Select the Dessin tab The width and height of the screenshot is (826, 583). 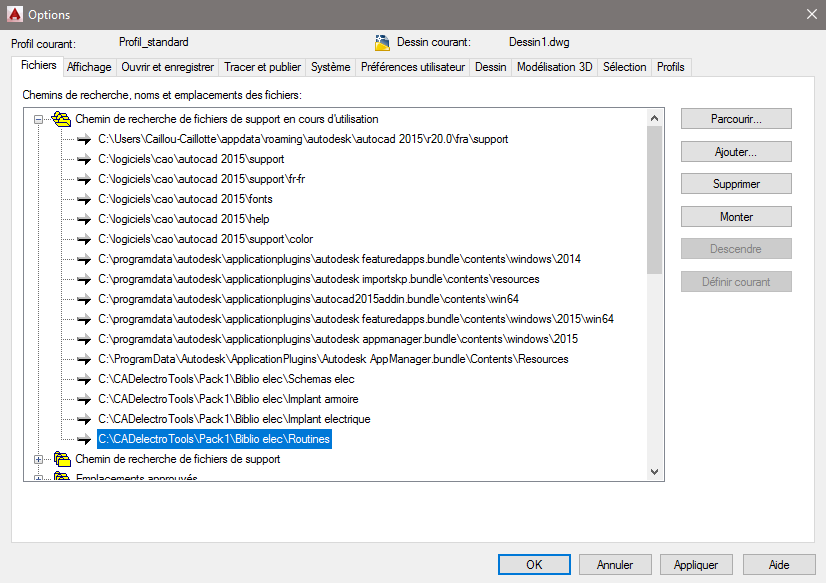(490, 67)
